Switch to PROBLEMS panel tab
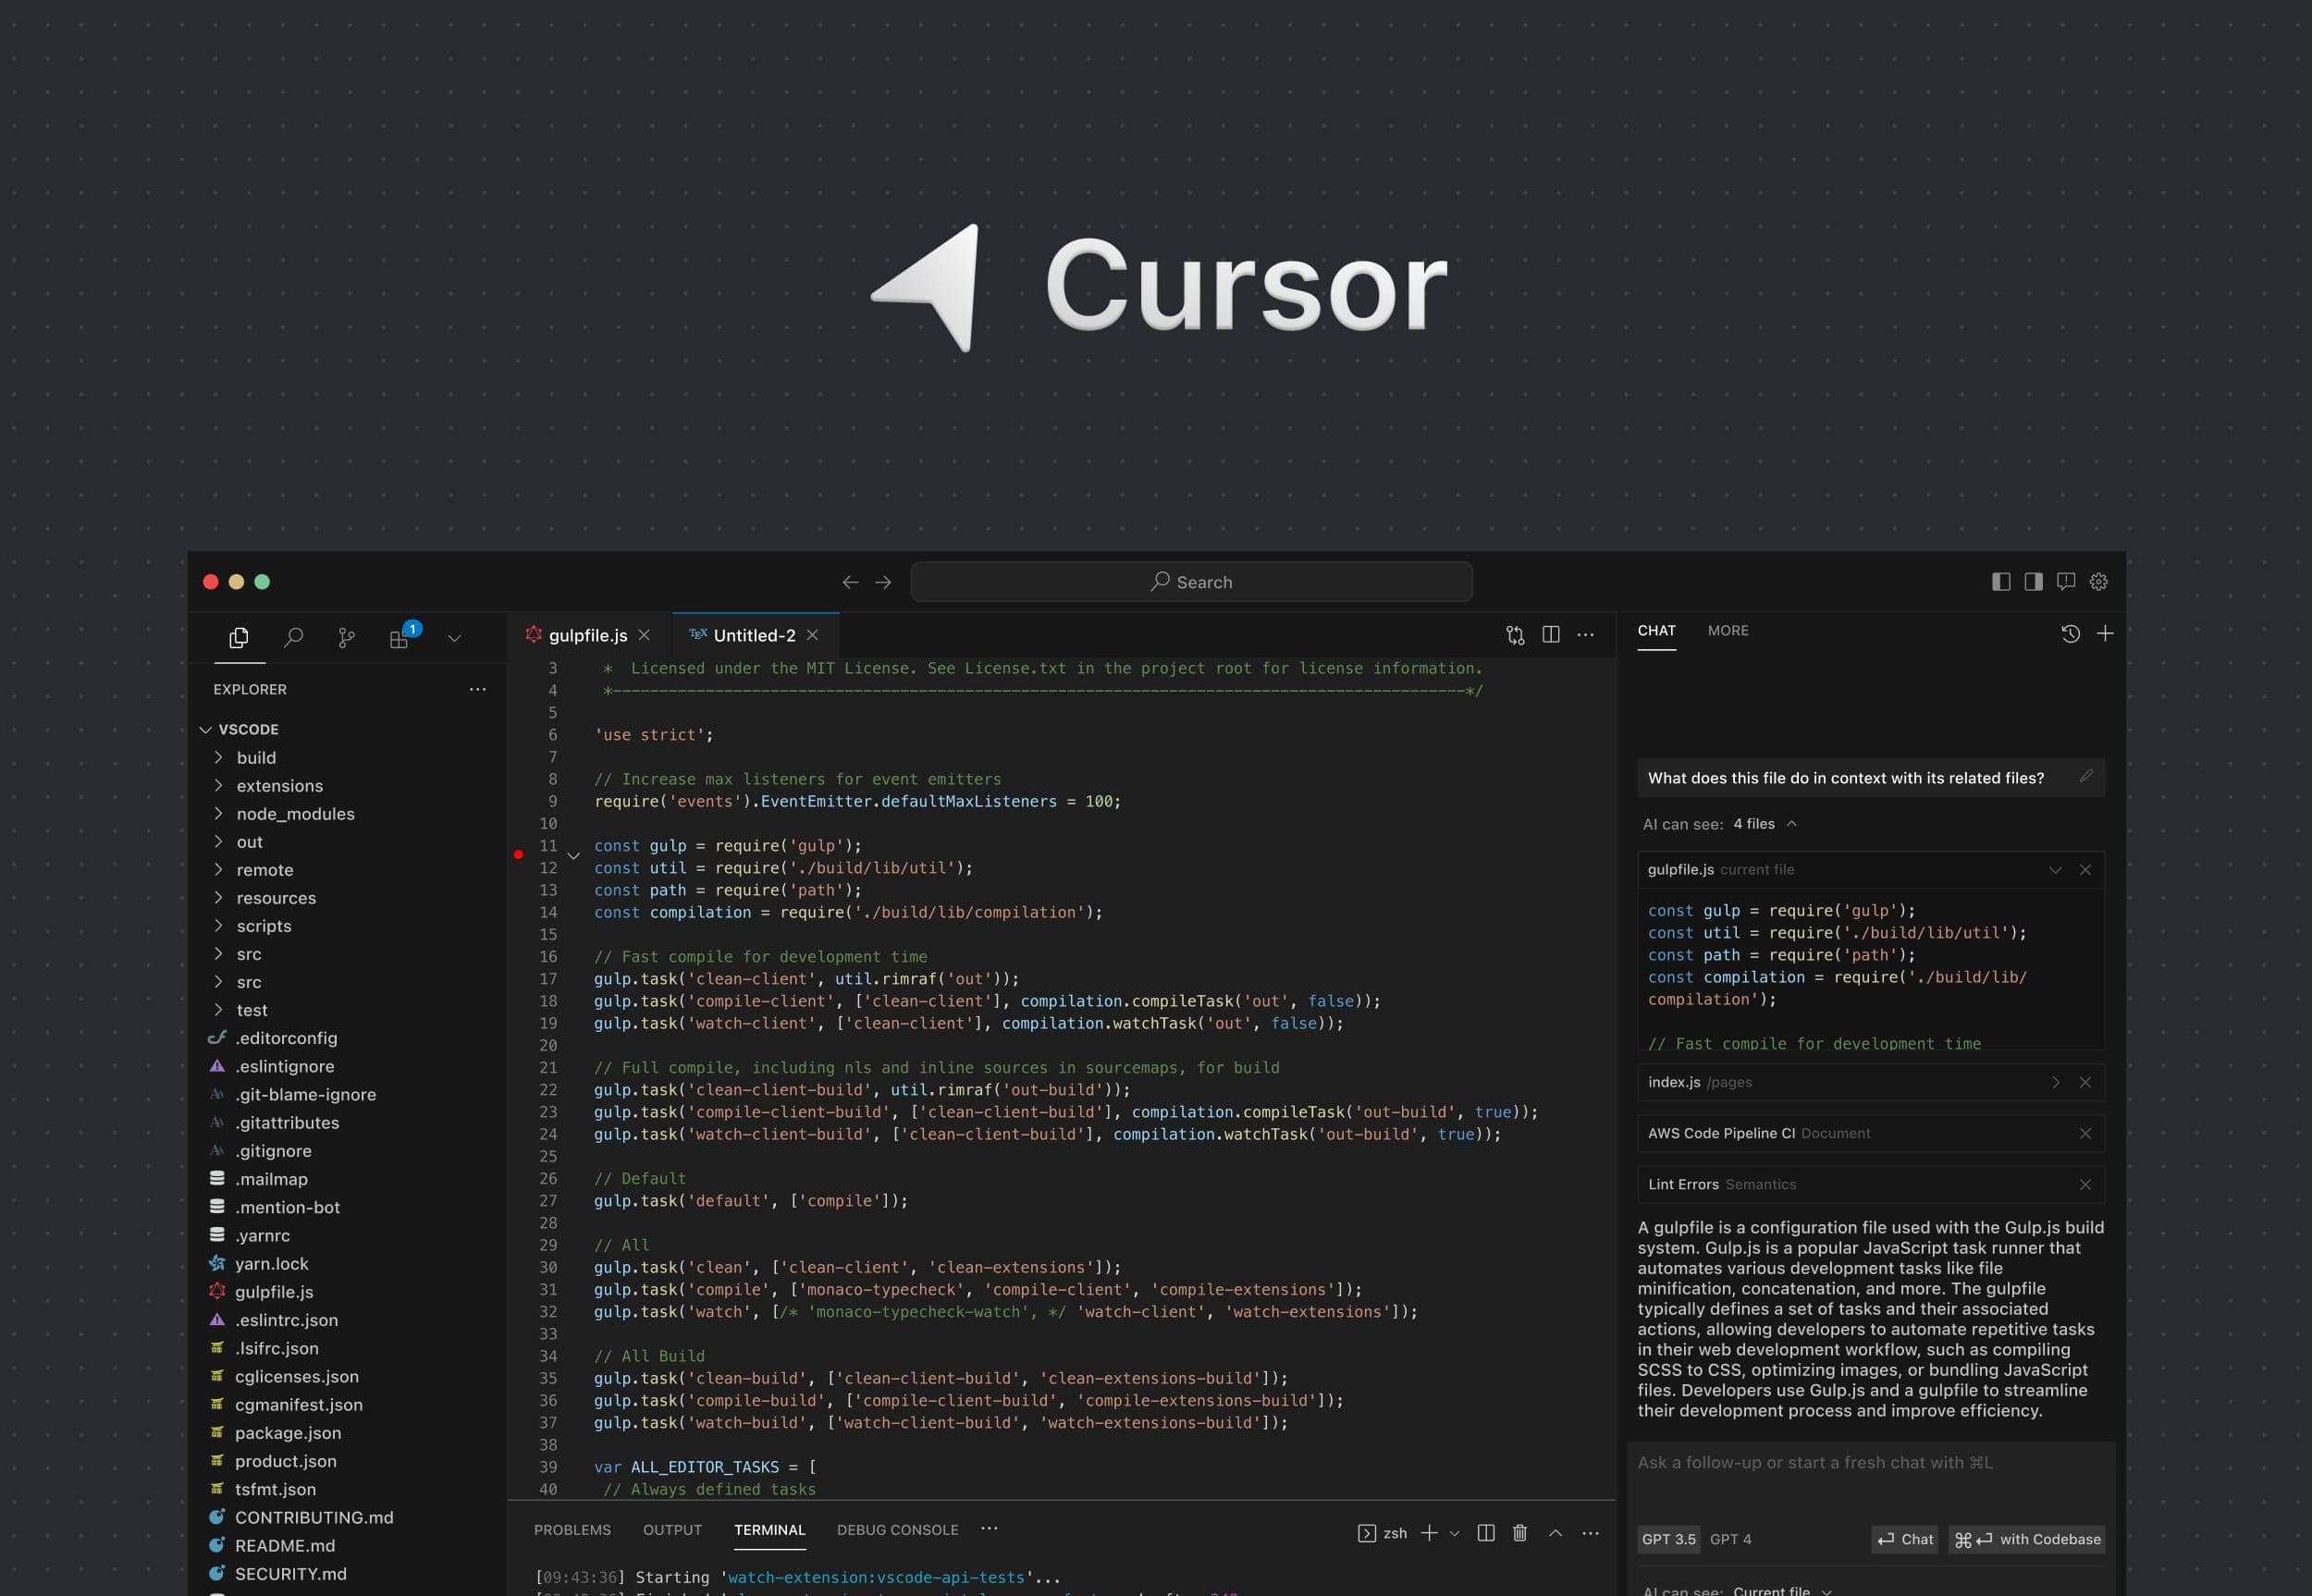The height and width of the screenshot is (1596, 2312). click(x=572, y=1530)
